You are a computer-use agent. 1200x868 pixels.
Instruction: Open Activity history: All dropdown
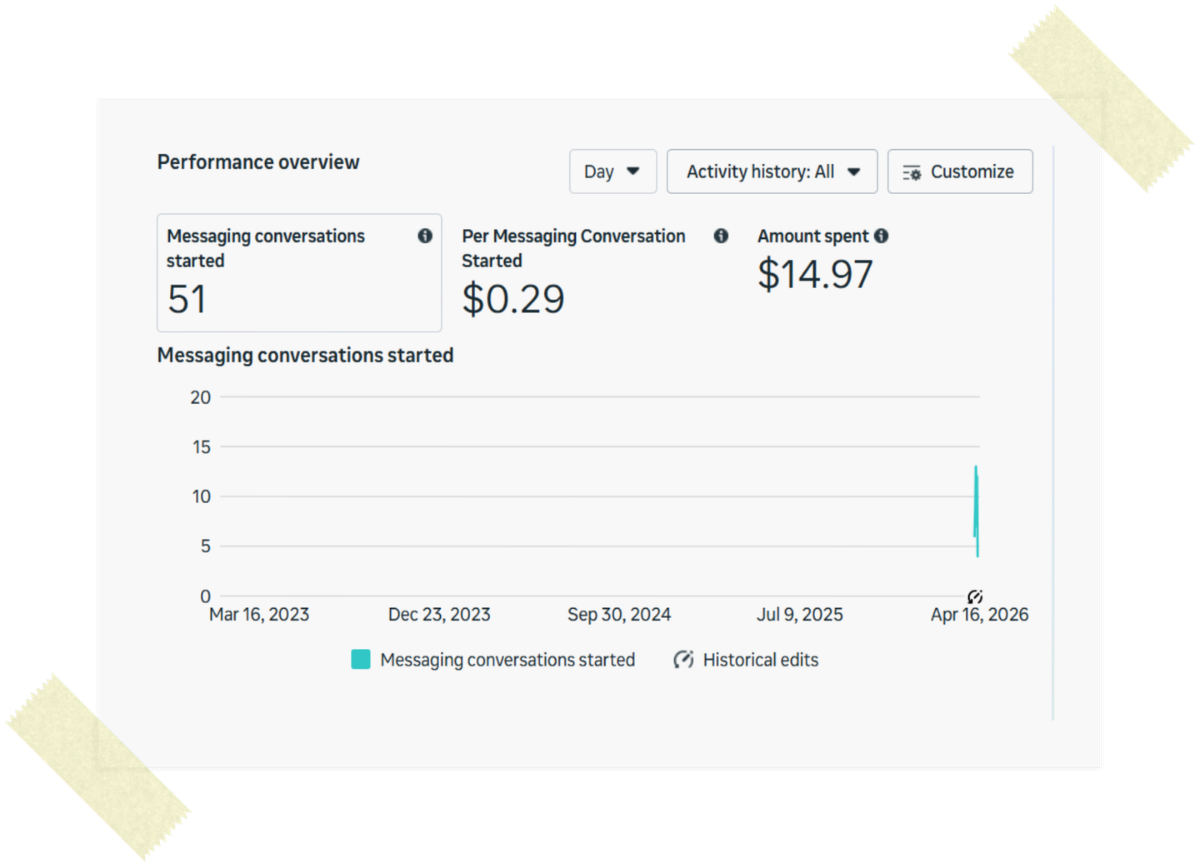click(772, 171)
